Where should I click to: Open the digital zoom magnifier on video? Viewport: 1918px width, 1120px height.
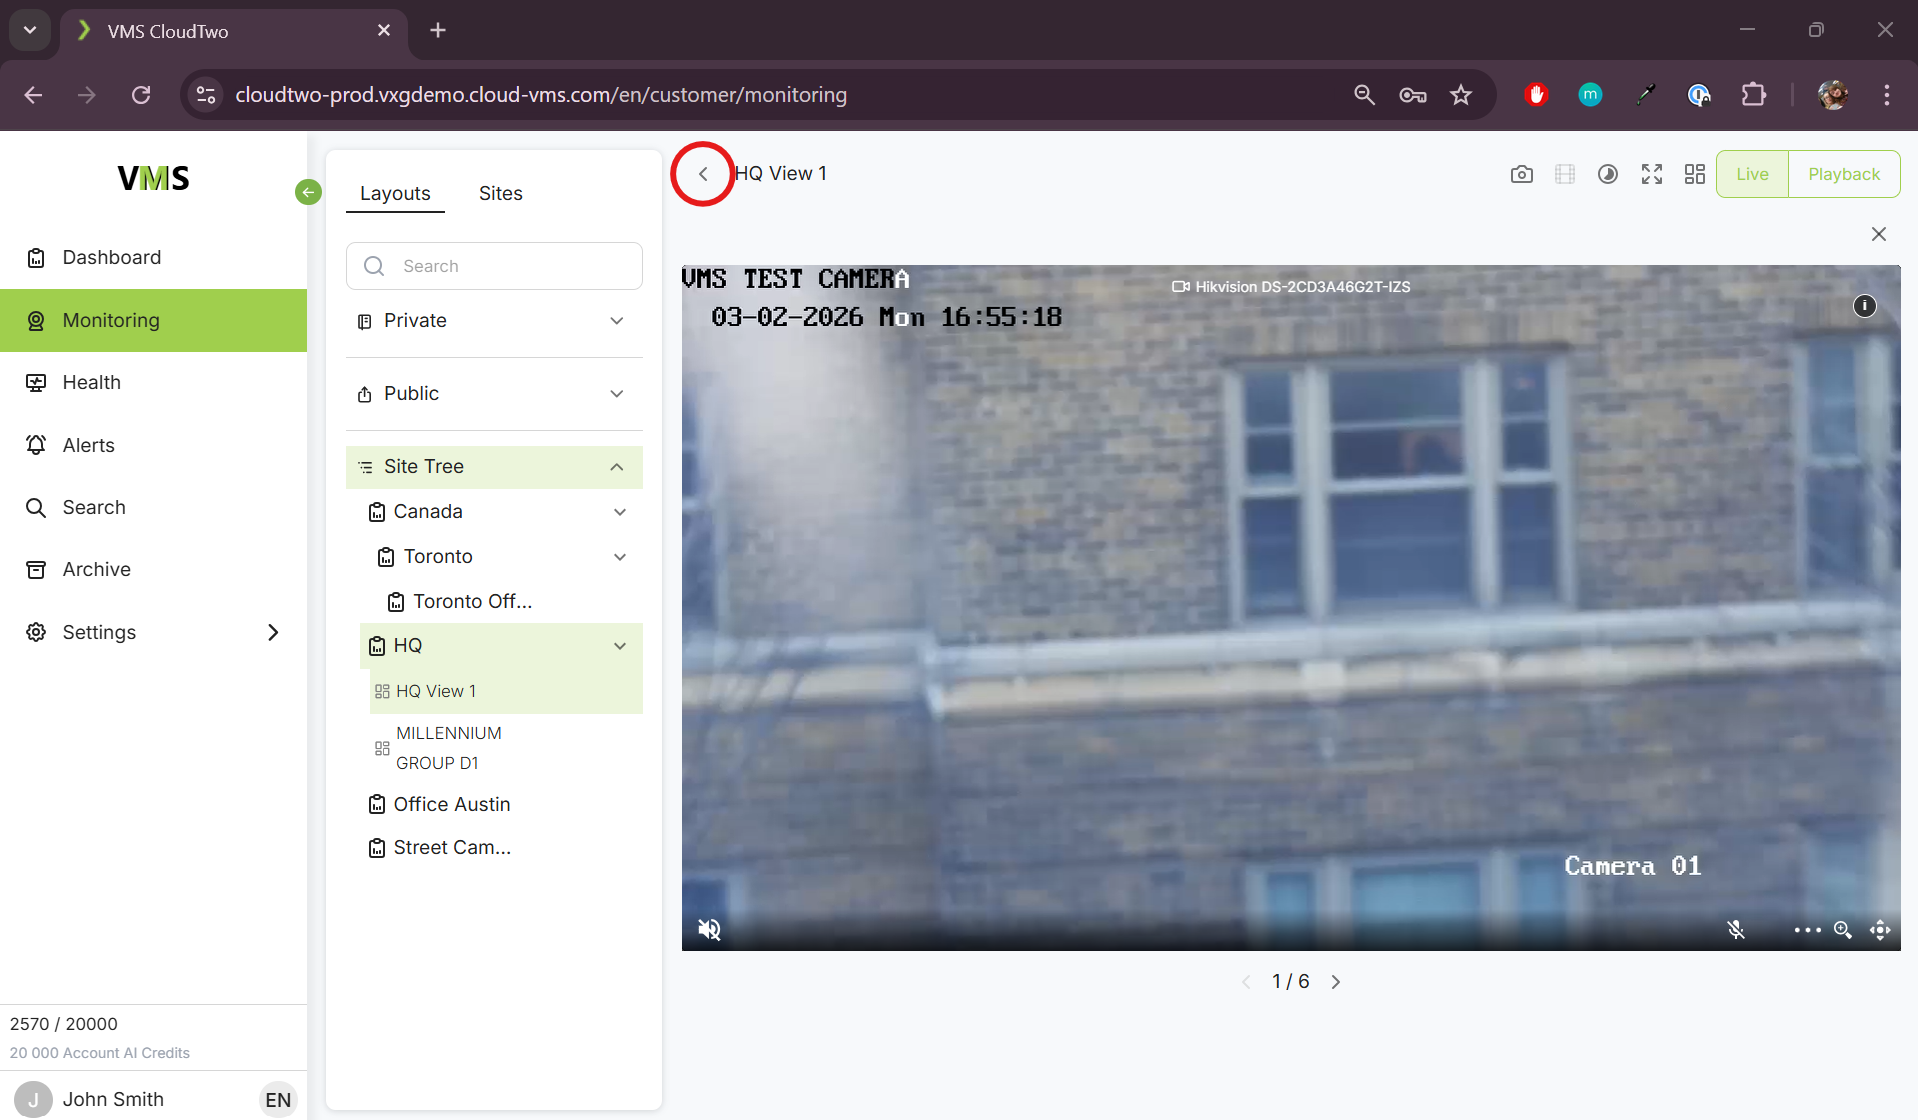pos(1842,930)
